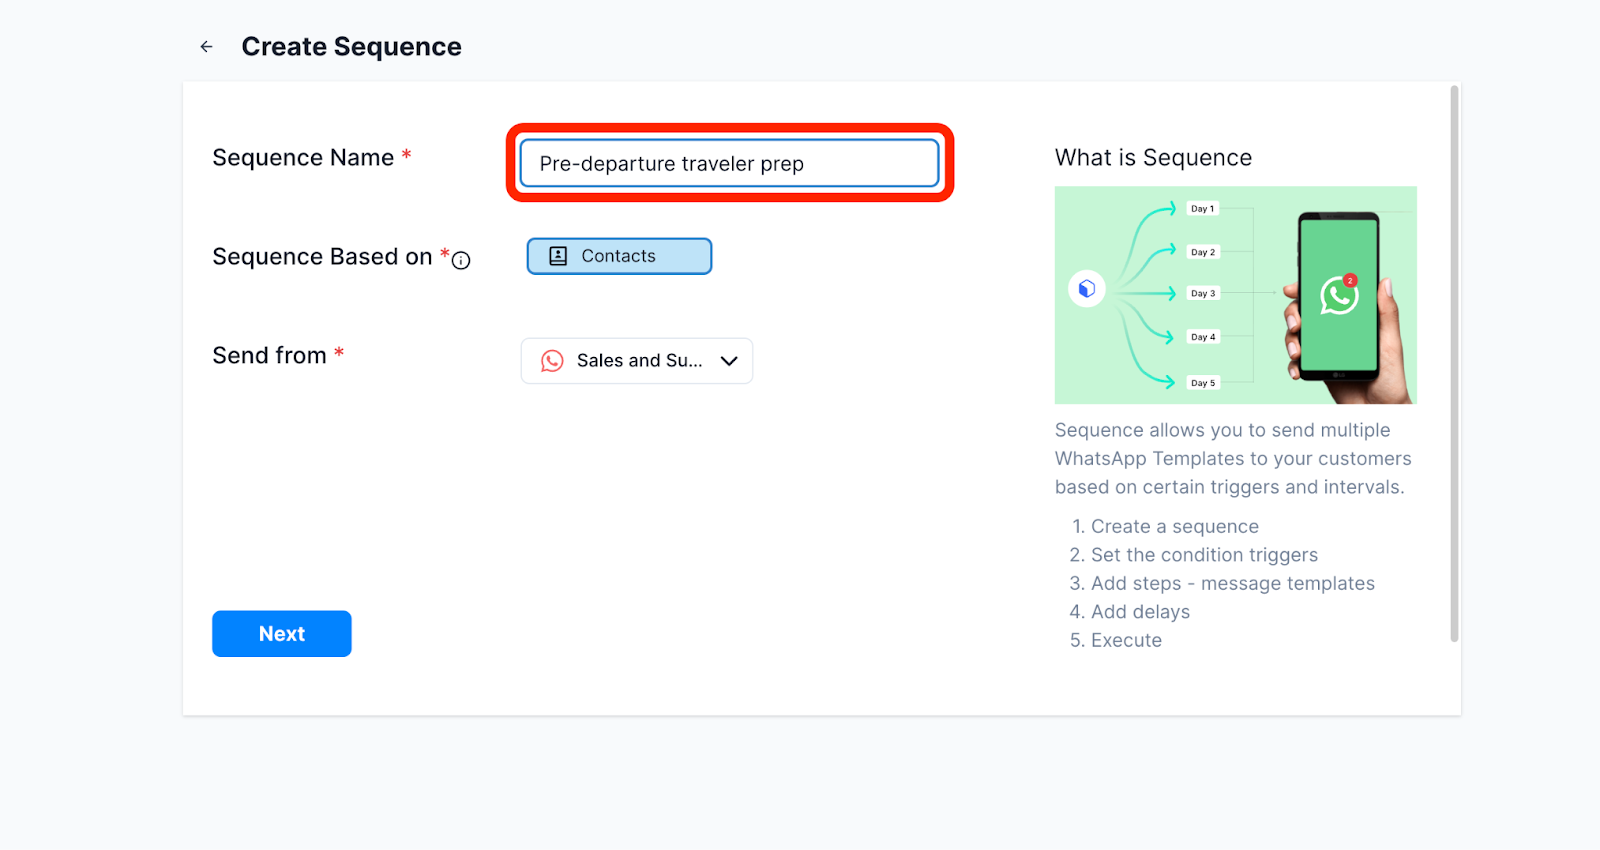Click the Day 1 label in the diagram
The width and height of the screenshot is (1600, 850).
(1202, 209)
